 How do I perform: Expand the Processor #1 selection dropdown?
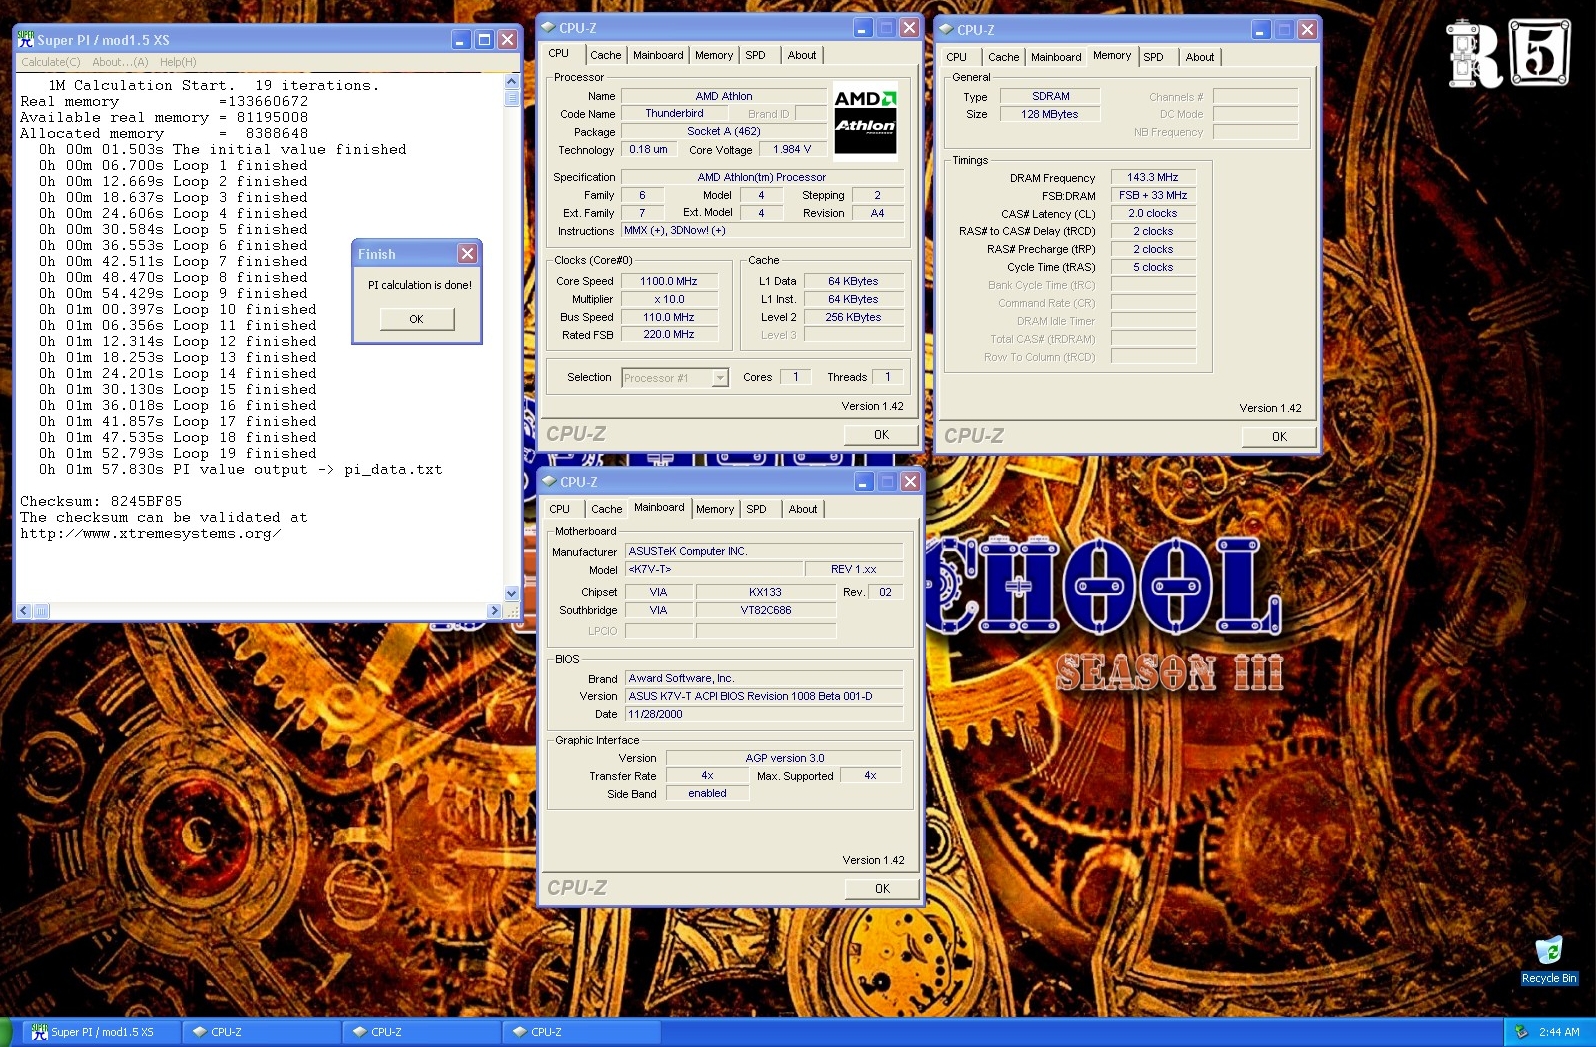719,378
